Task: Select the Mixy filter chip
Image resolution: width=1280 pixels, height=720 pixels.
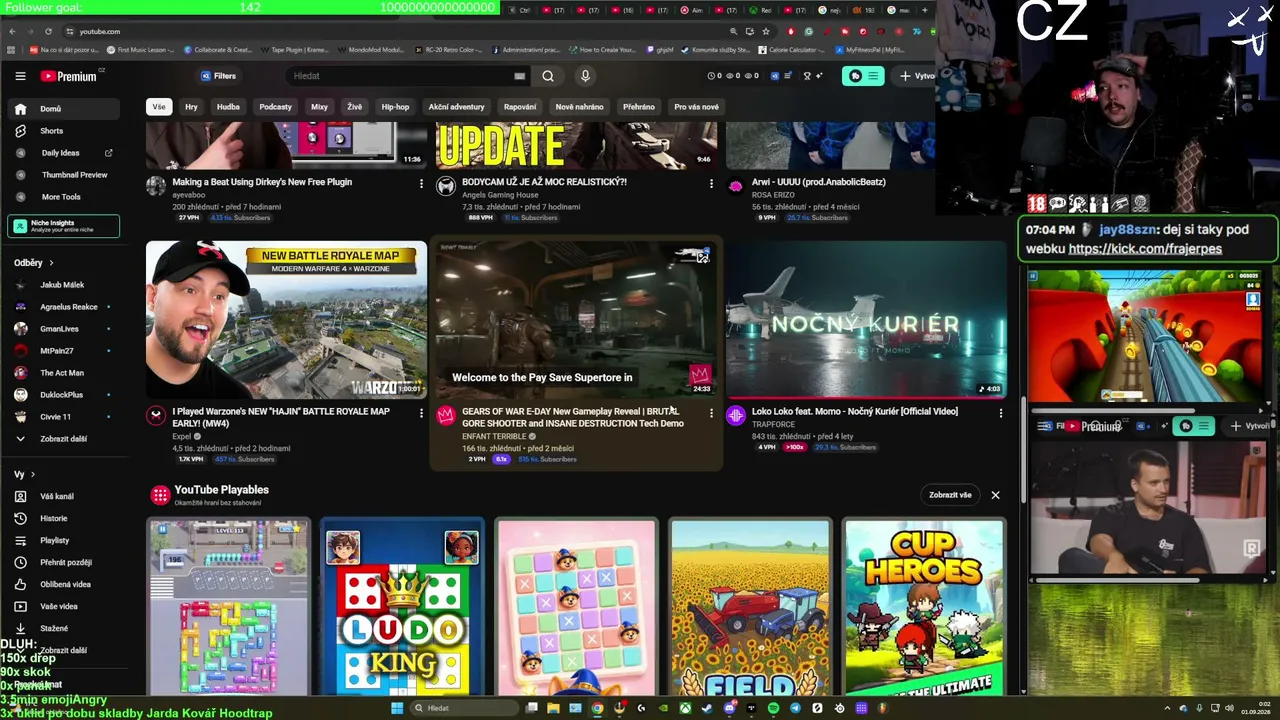Action: click(319, 107)
